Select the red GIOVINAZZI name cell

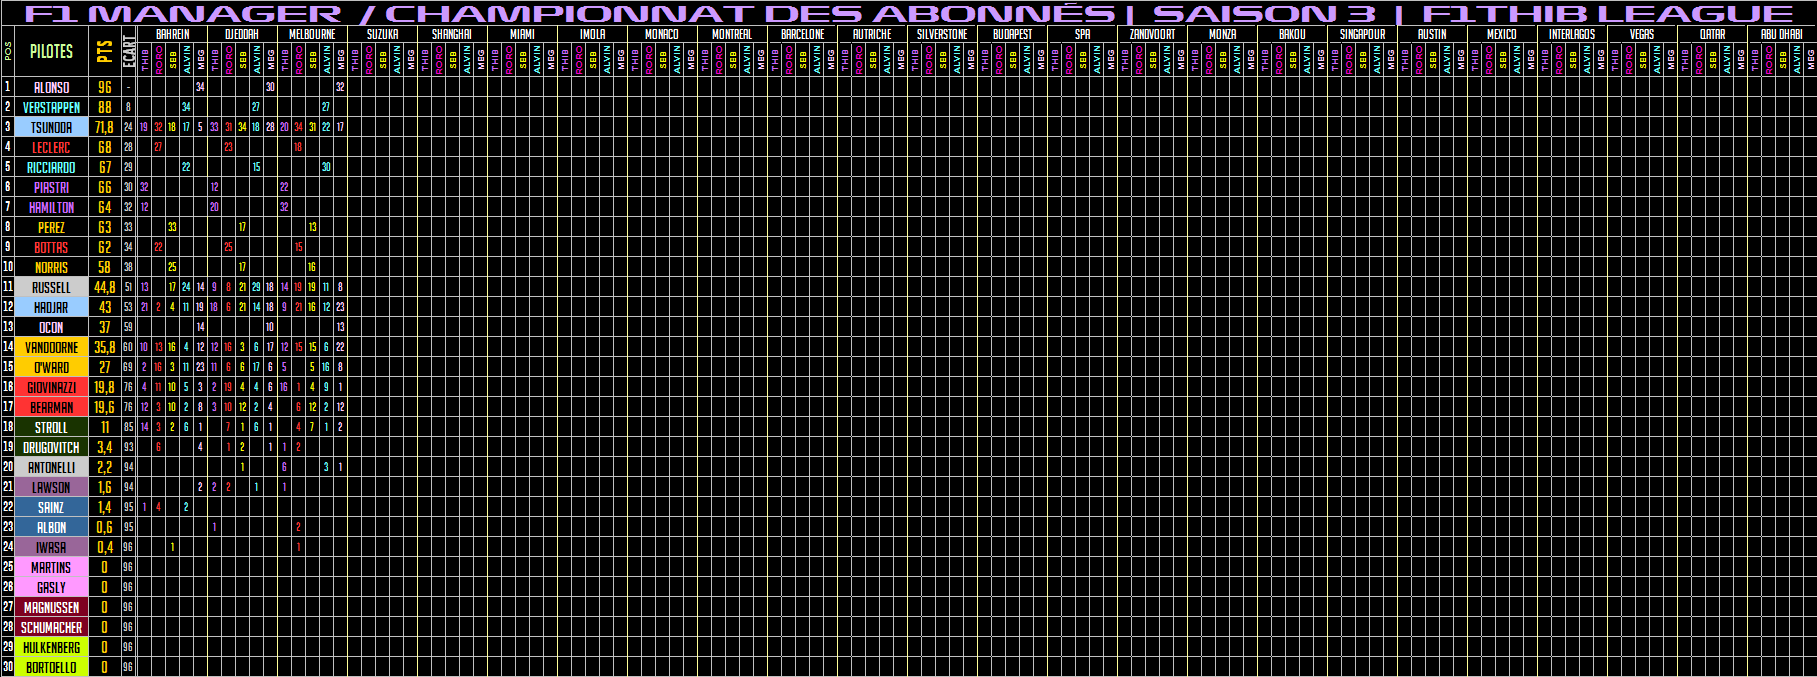click(x=51, y=388)
